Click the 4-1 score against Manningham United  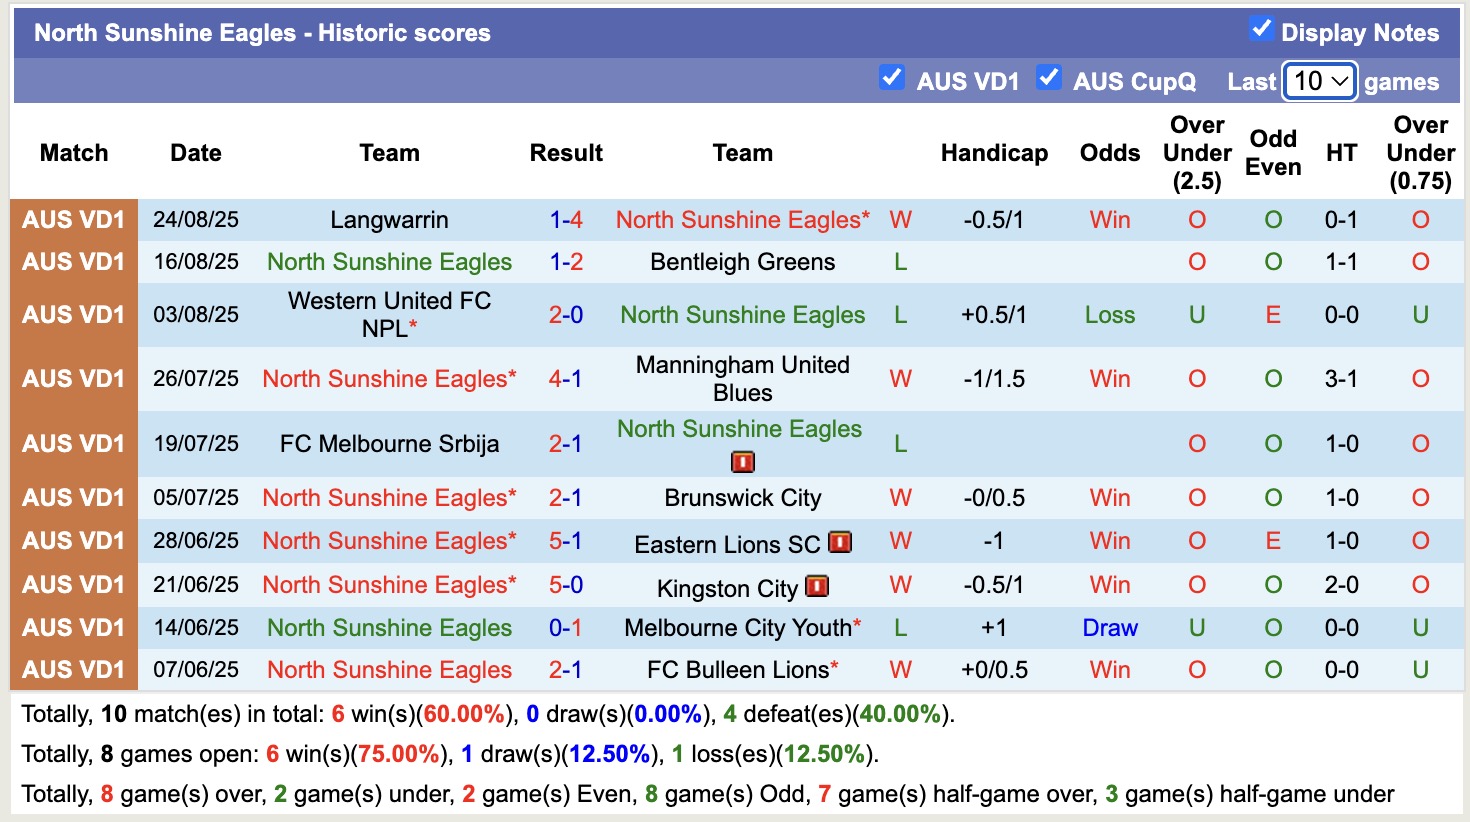[565, 379]
